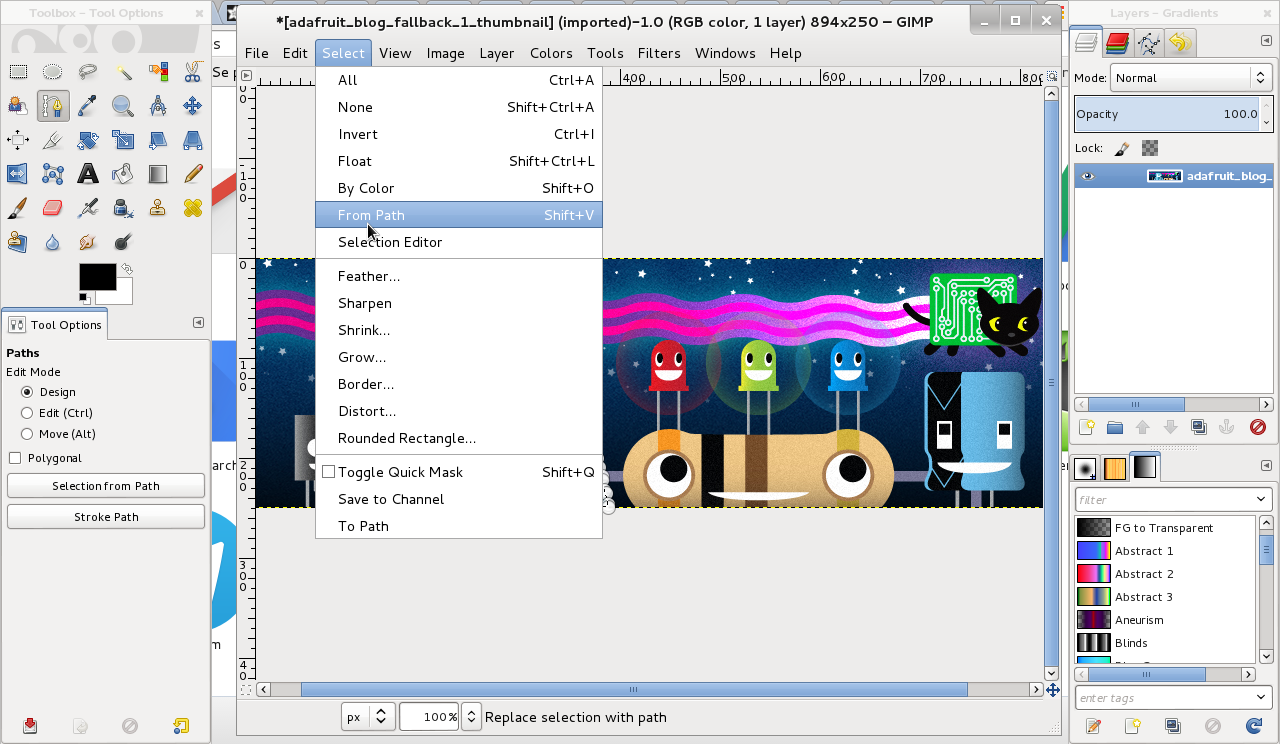Select the Heal bandage tool
This screenshot has height=744, width=1280.
tap(193, 208)
